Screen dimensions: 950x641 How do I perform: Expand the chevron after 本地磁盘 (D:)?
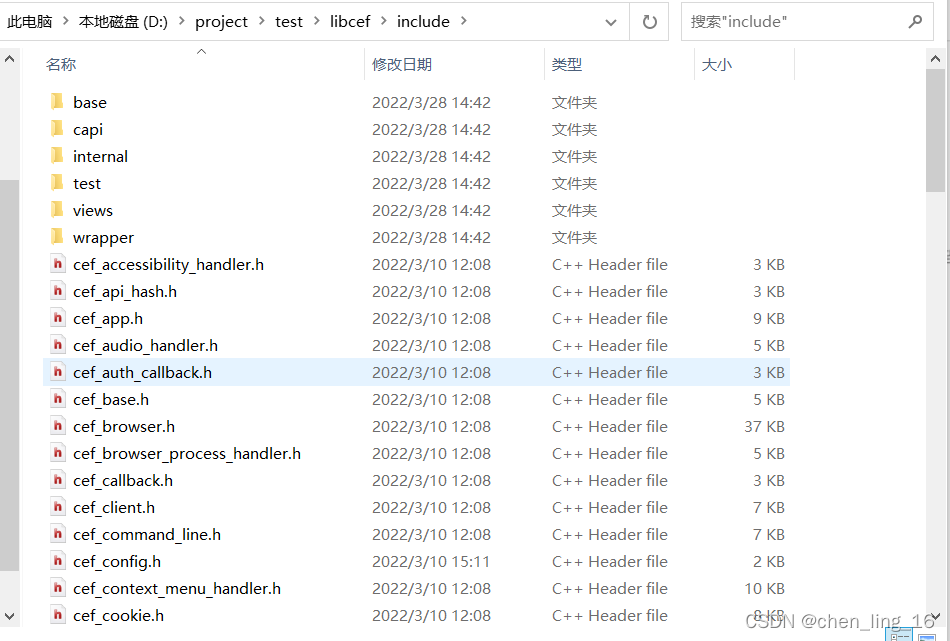[x=181, y=22]
